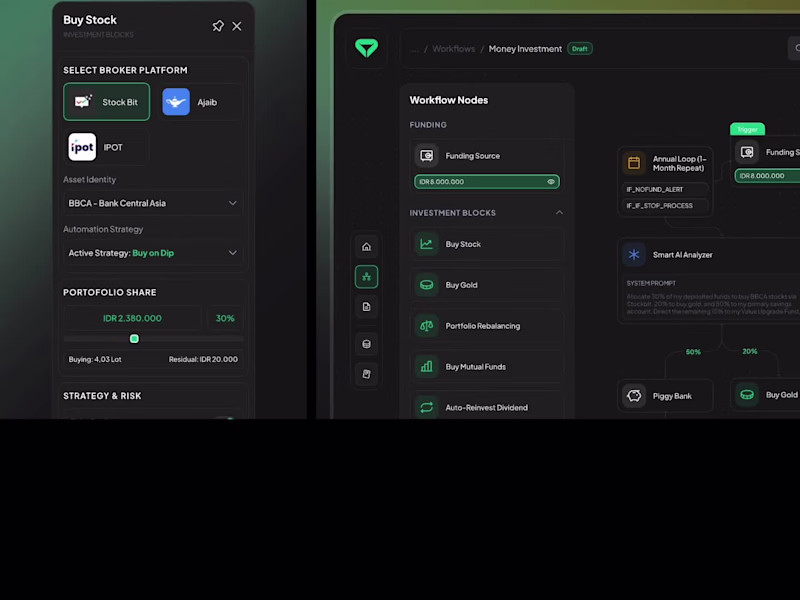Click Money Investment breadcrumb title

[525, 49]
